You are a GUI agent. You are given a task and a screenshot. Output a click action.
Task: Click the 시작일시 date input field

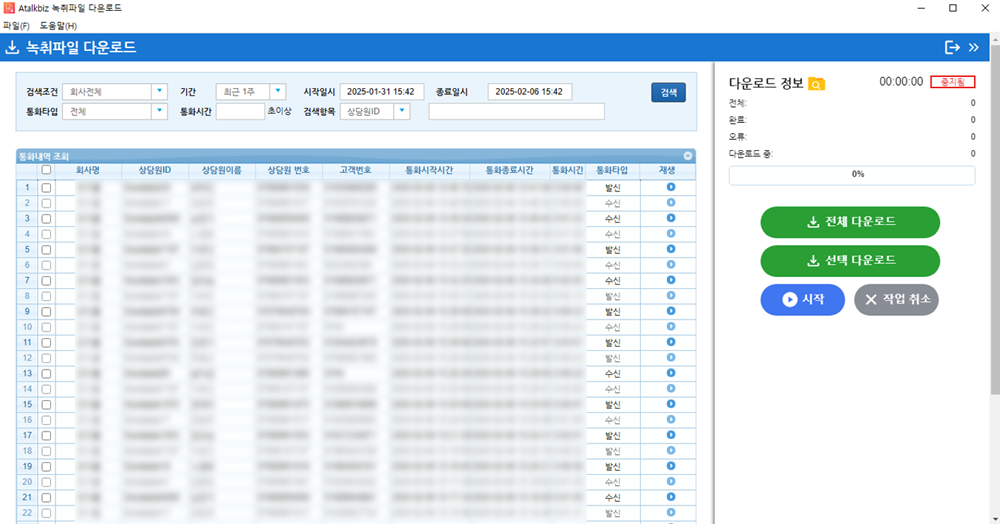point(382,92)
